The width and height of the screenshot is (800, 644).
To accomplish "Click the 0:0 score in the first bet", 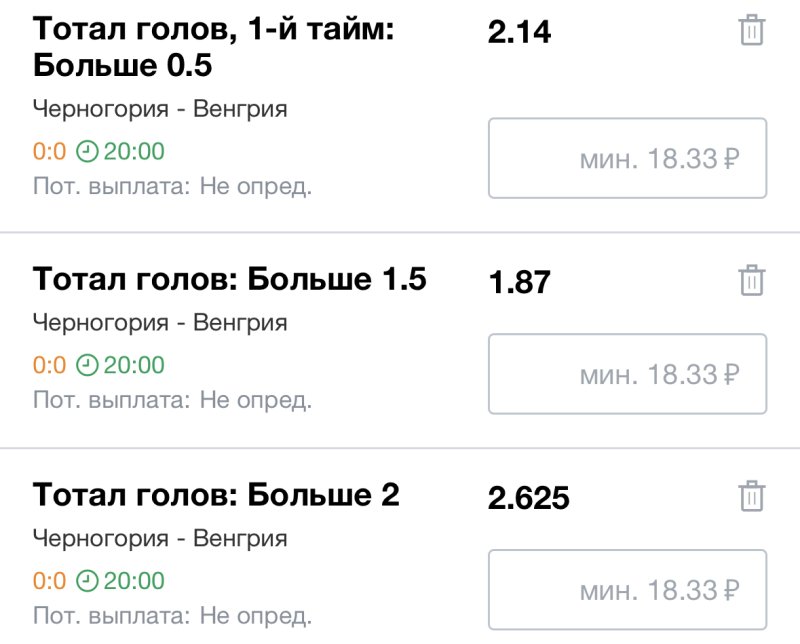I will tap(49, 152).
